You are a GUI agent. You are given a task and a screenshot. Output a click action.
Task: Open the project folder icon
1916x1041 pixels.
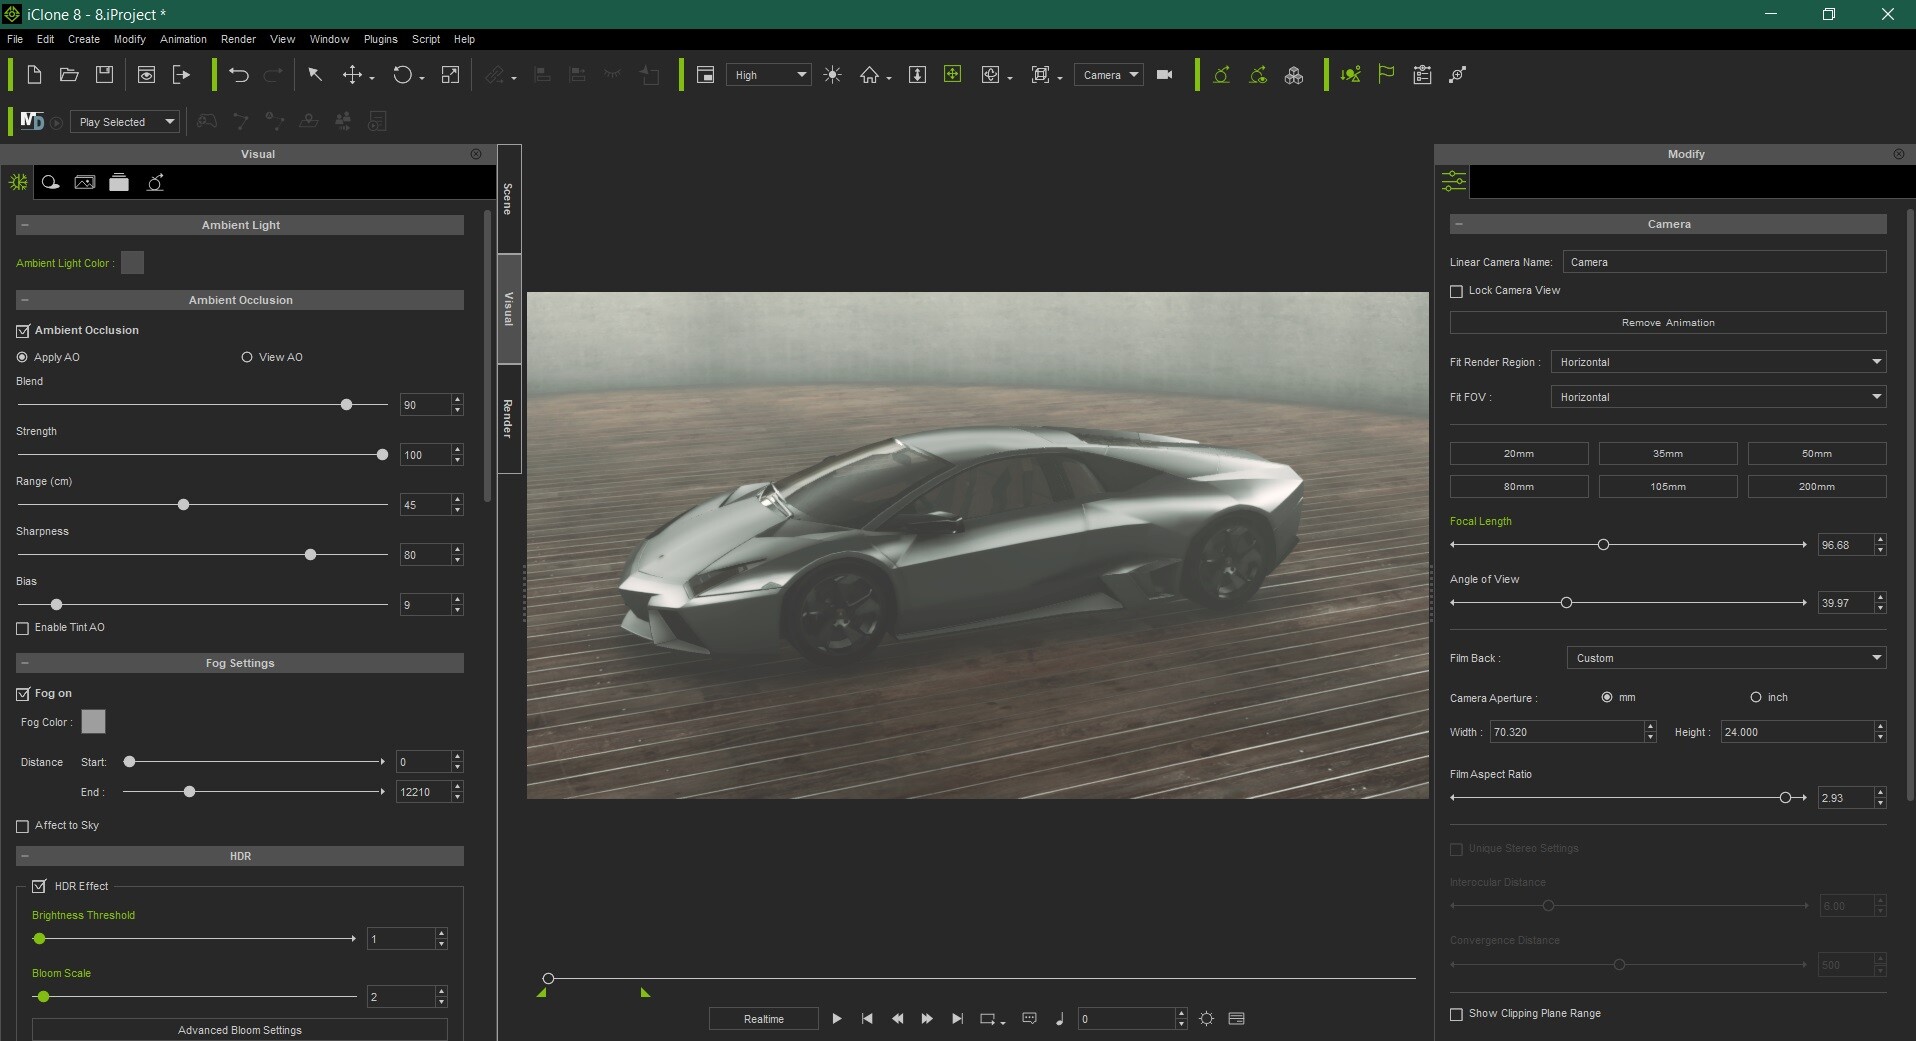point(69,75)
